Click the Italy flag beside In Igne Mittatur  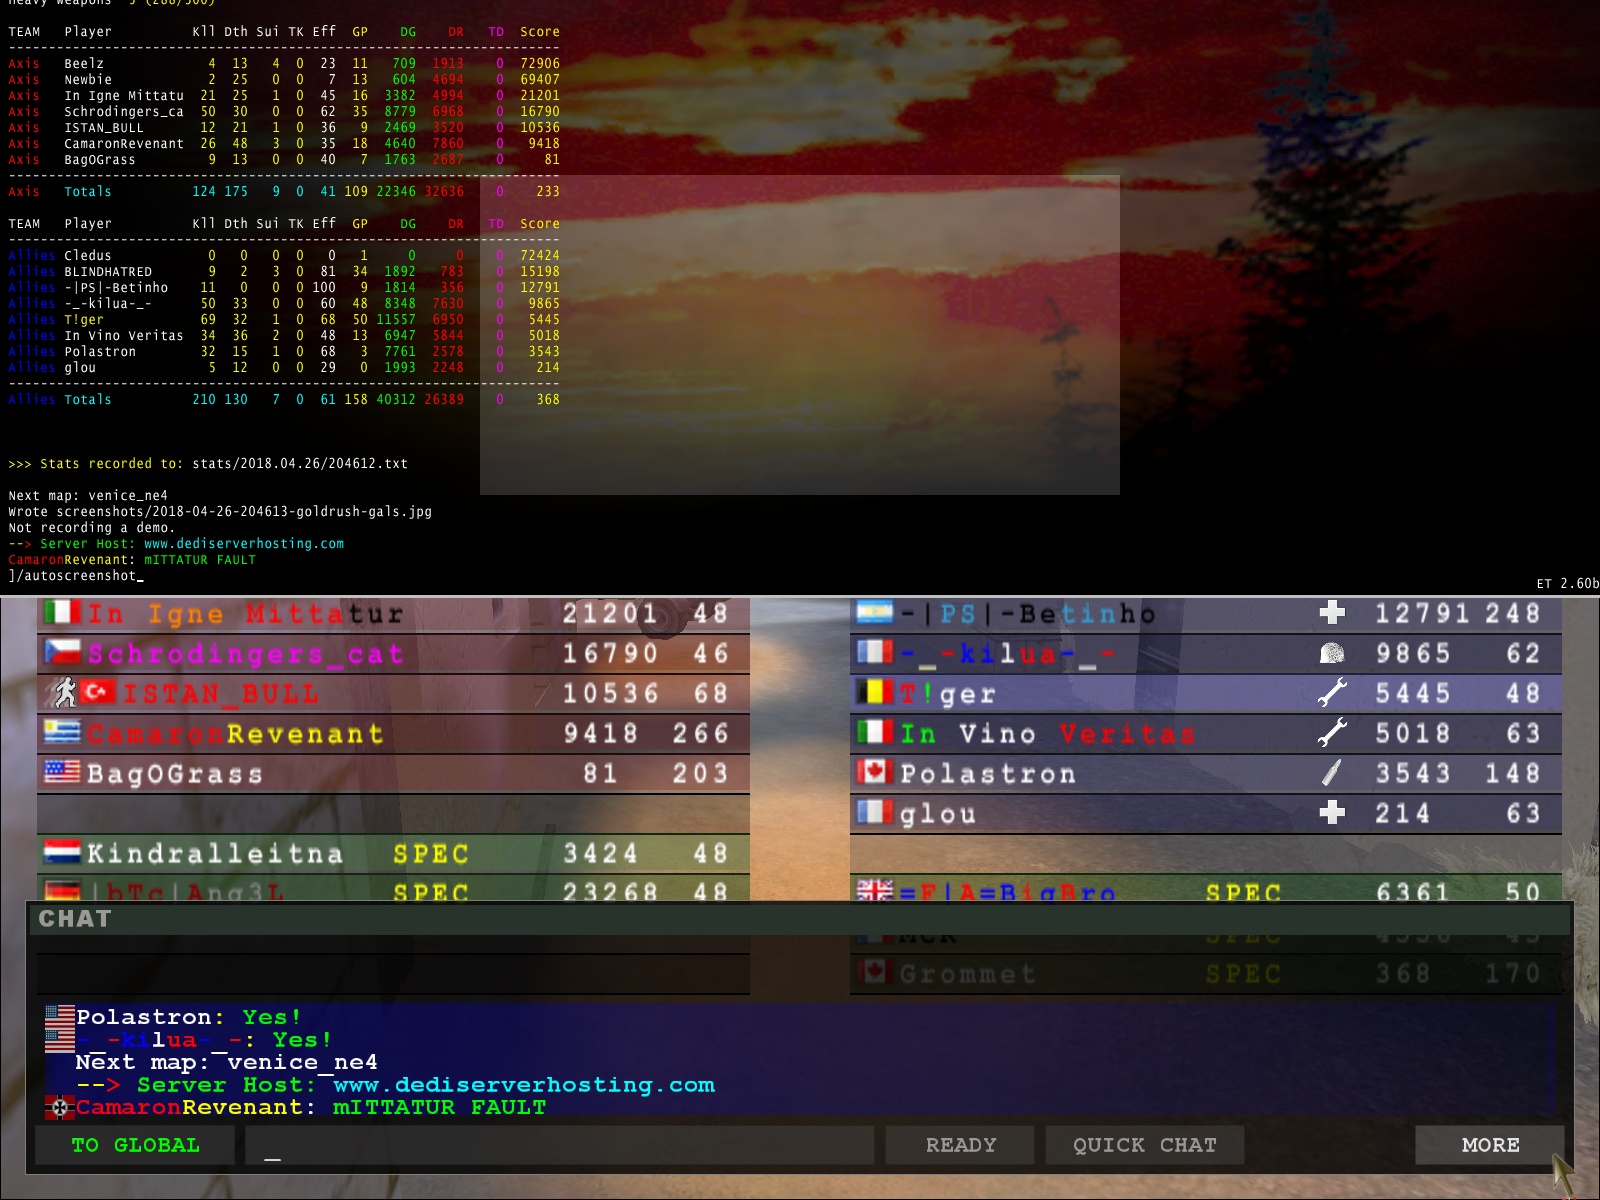pyautogui.click(x=62, y=612)
